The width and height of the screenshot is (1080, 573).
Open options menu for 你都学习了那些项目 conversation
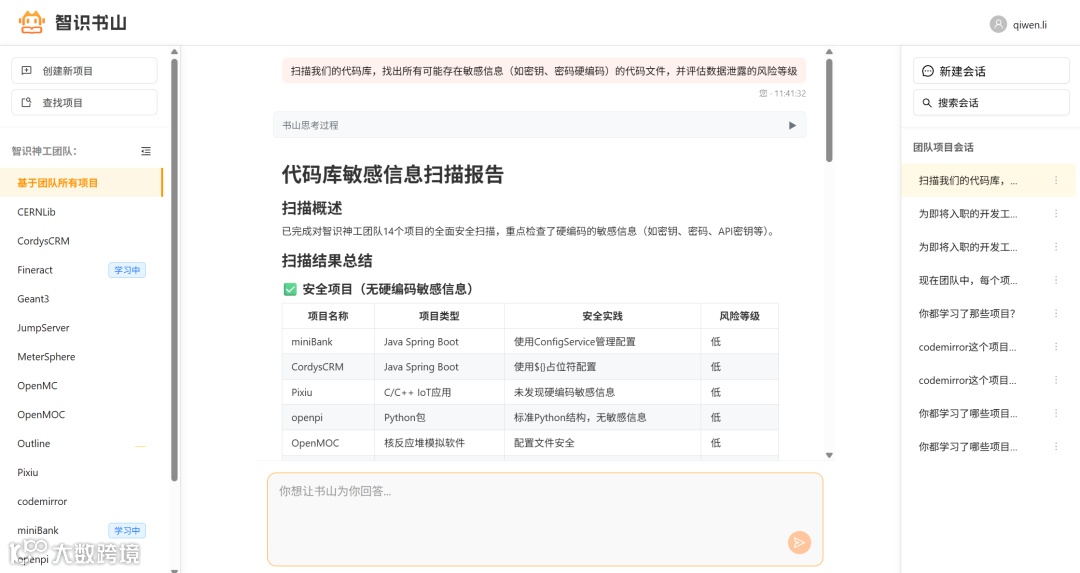(1056, 313)
